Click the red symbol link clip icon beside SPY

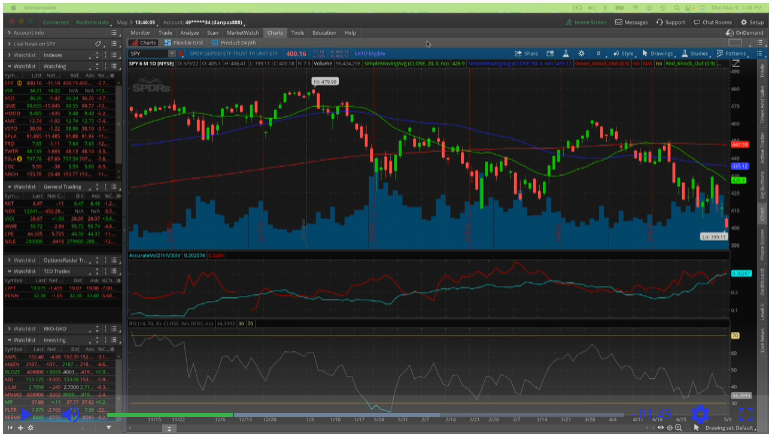click(181, 53)
